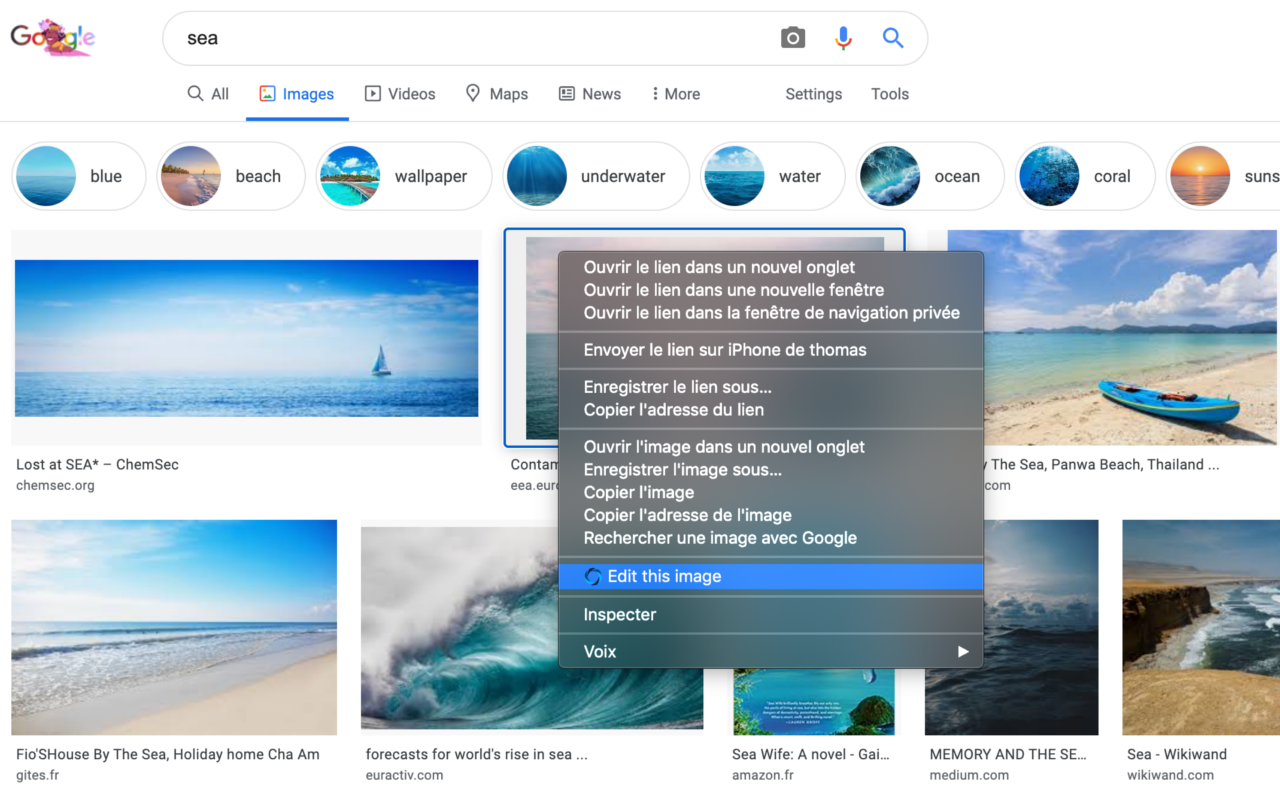Click the gites.fr source link
Image resolution: width=1280 pixels, height=800 pixels.
click(x=37, y=775)
